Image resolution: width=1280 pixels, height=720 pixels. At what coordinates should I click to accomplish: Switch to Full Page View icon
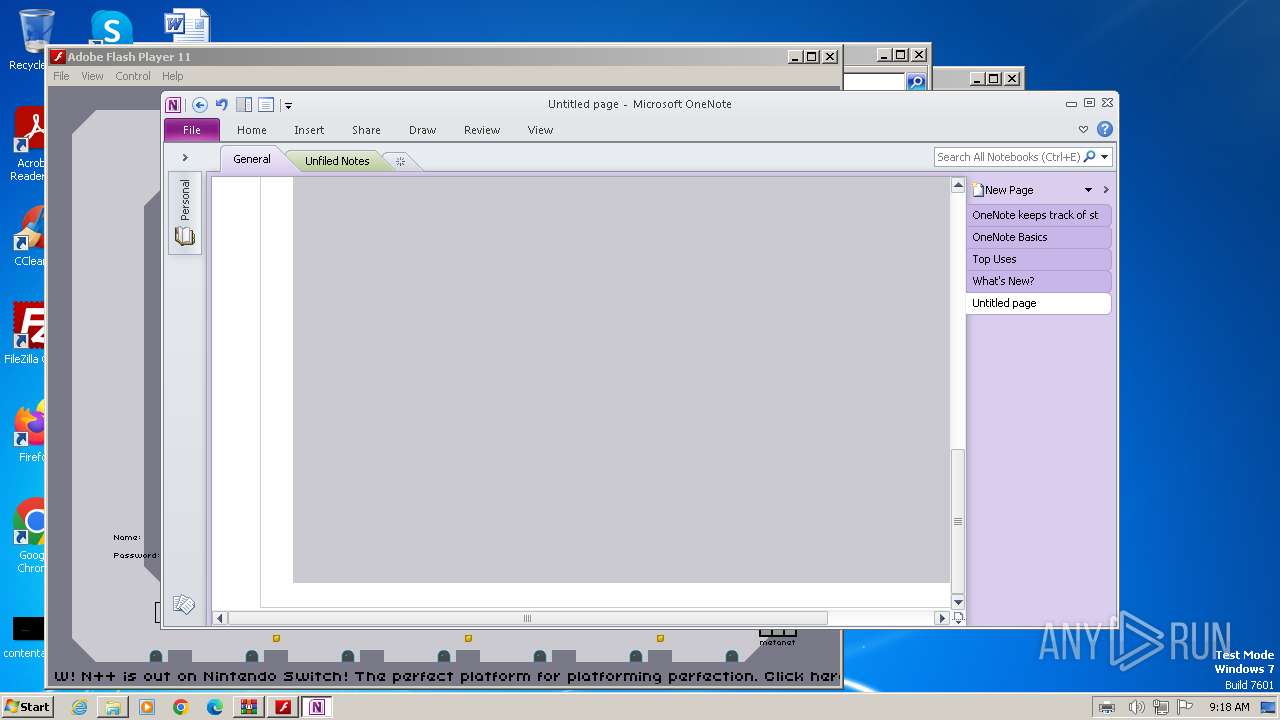point(266,104)
